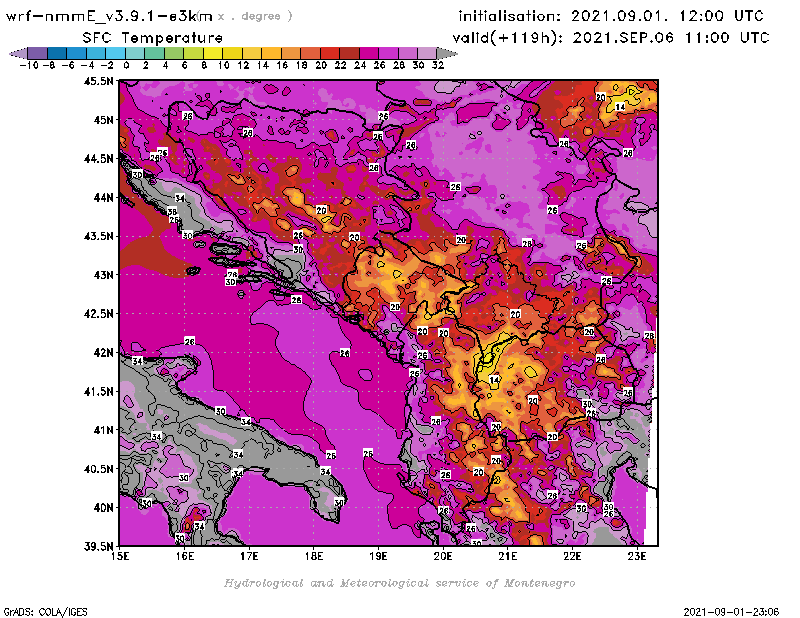The width and height of the screenshot is (800, 618).
Task: Click the below -10 arrow on legend
Action: [18, 53]
